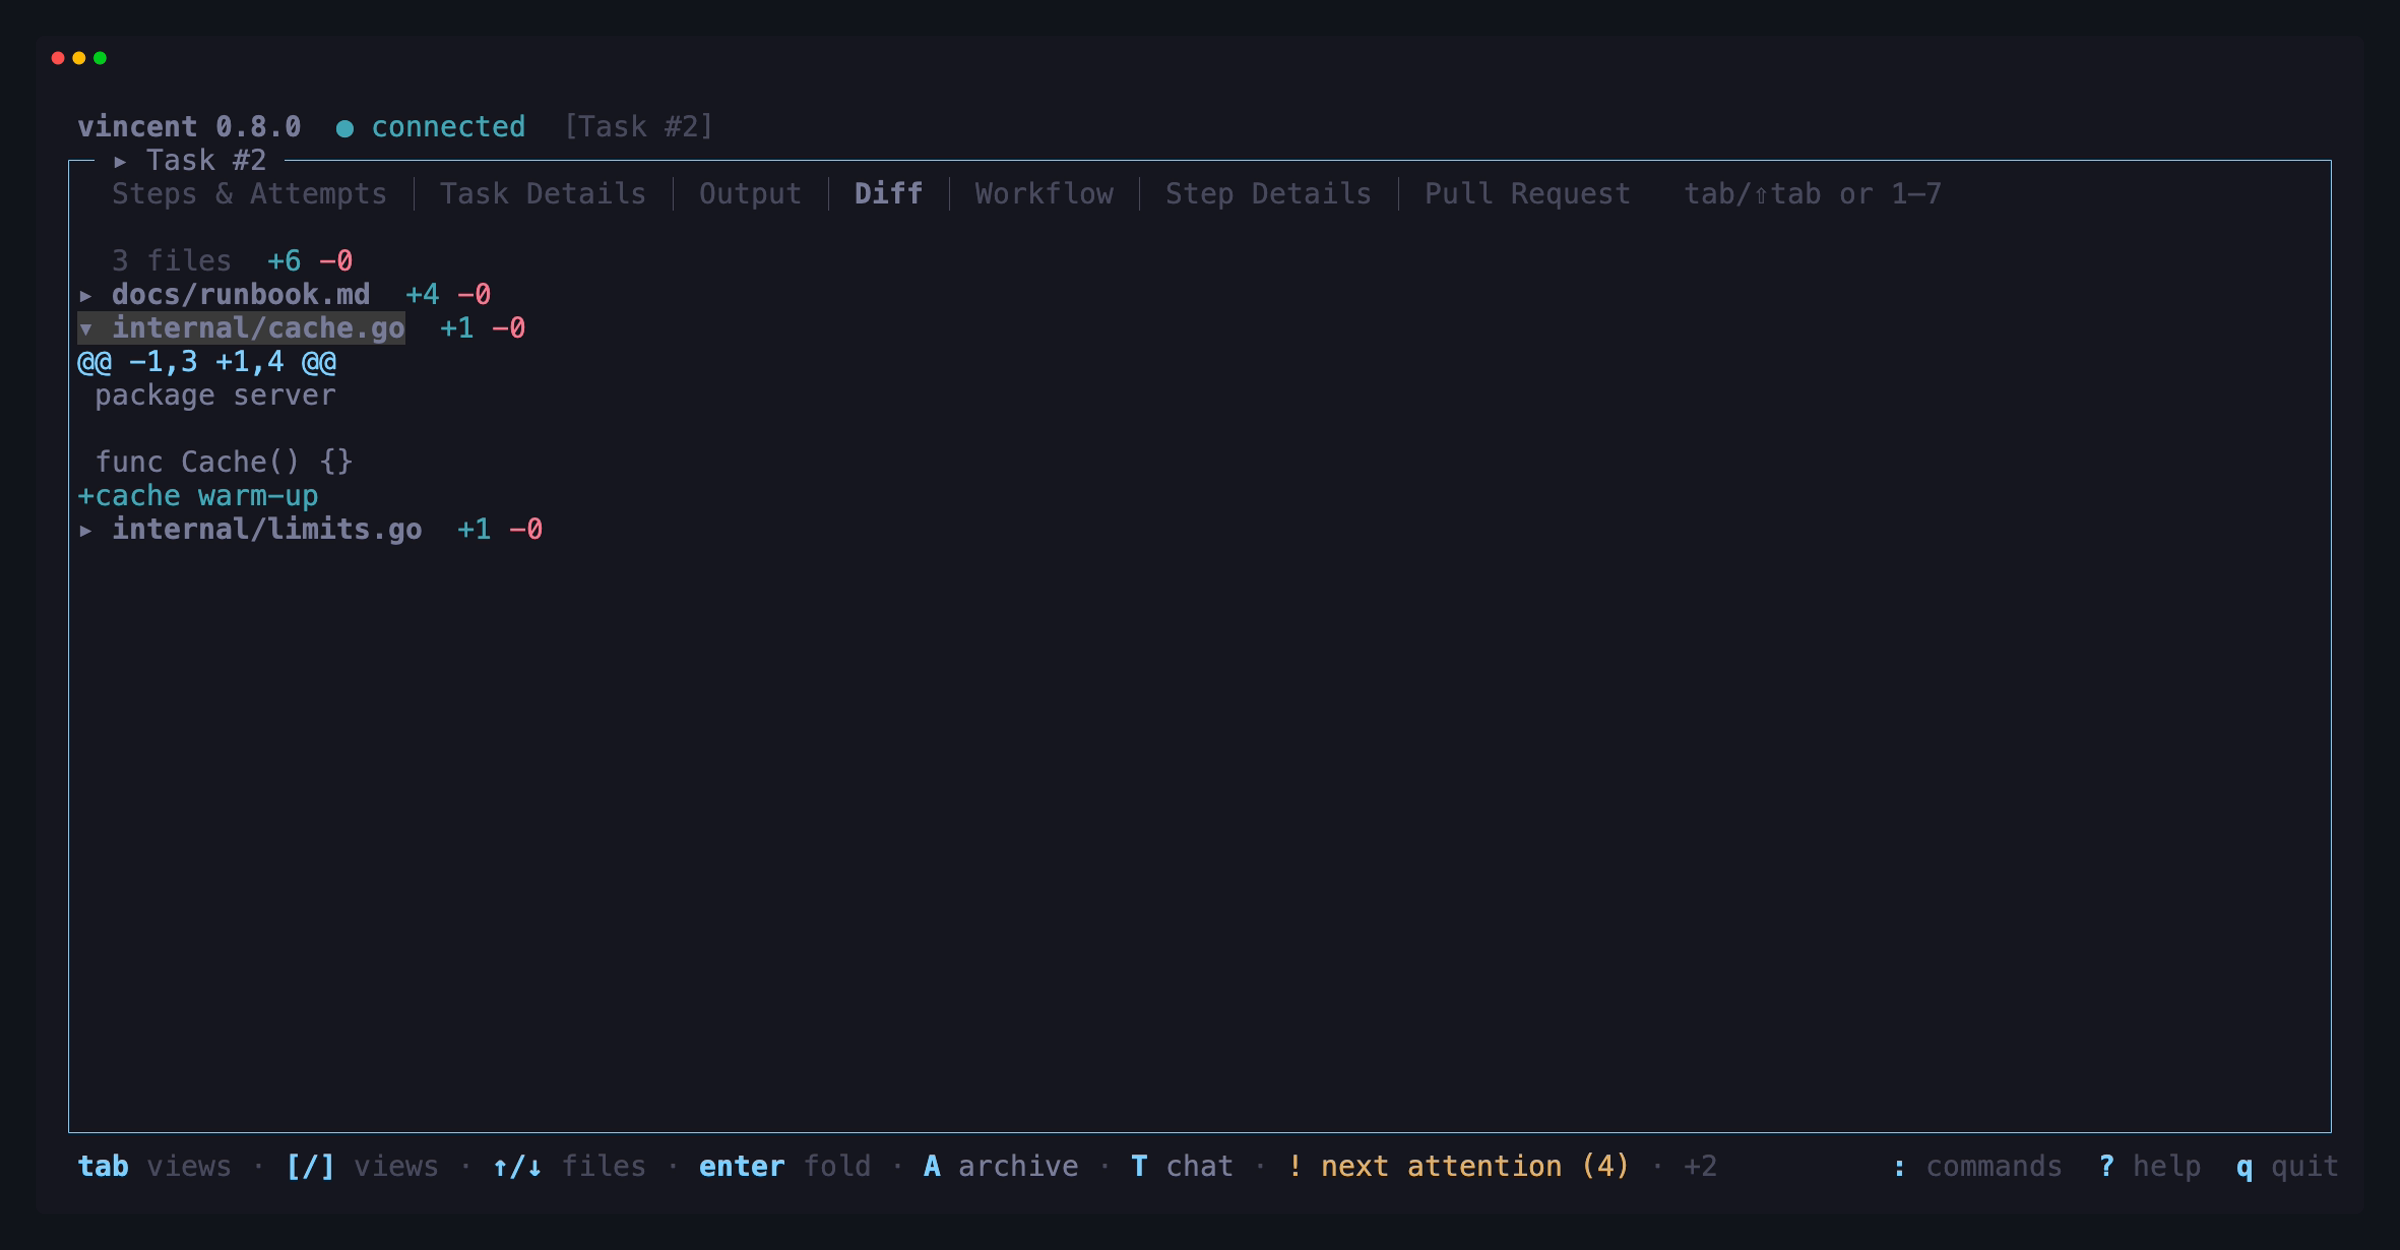Click the red close window button
Viewport: 2400px width, 1250px height.
(x=58, y=58)
